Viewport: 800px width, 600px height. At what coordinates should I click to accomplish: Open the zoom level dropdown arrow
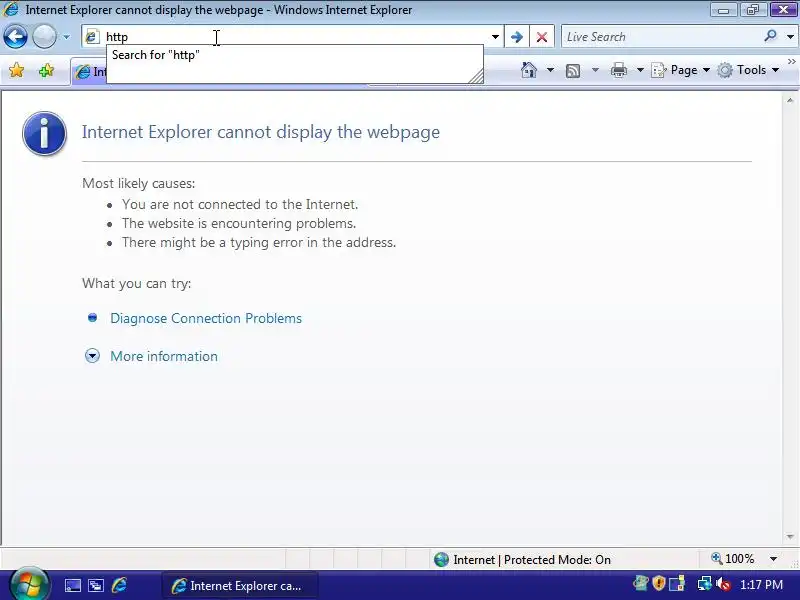773,559
